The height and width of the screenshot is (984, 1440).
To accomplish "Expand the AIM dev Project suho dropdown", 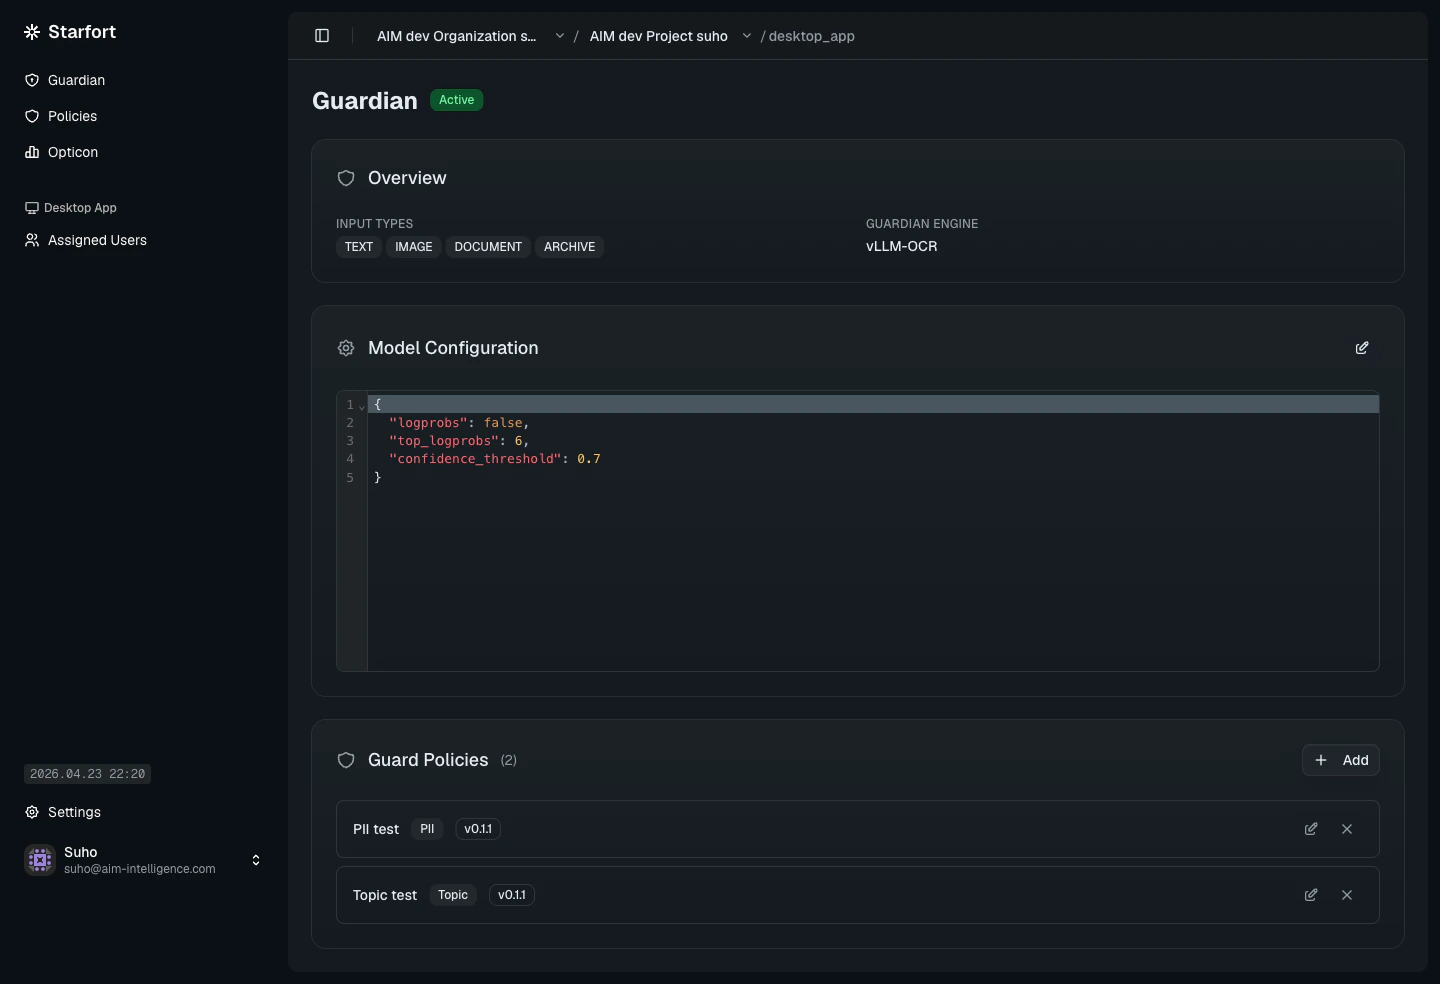I will [x=746, y=35].
